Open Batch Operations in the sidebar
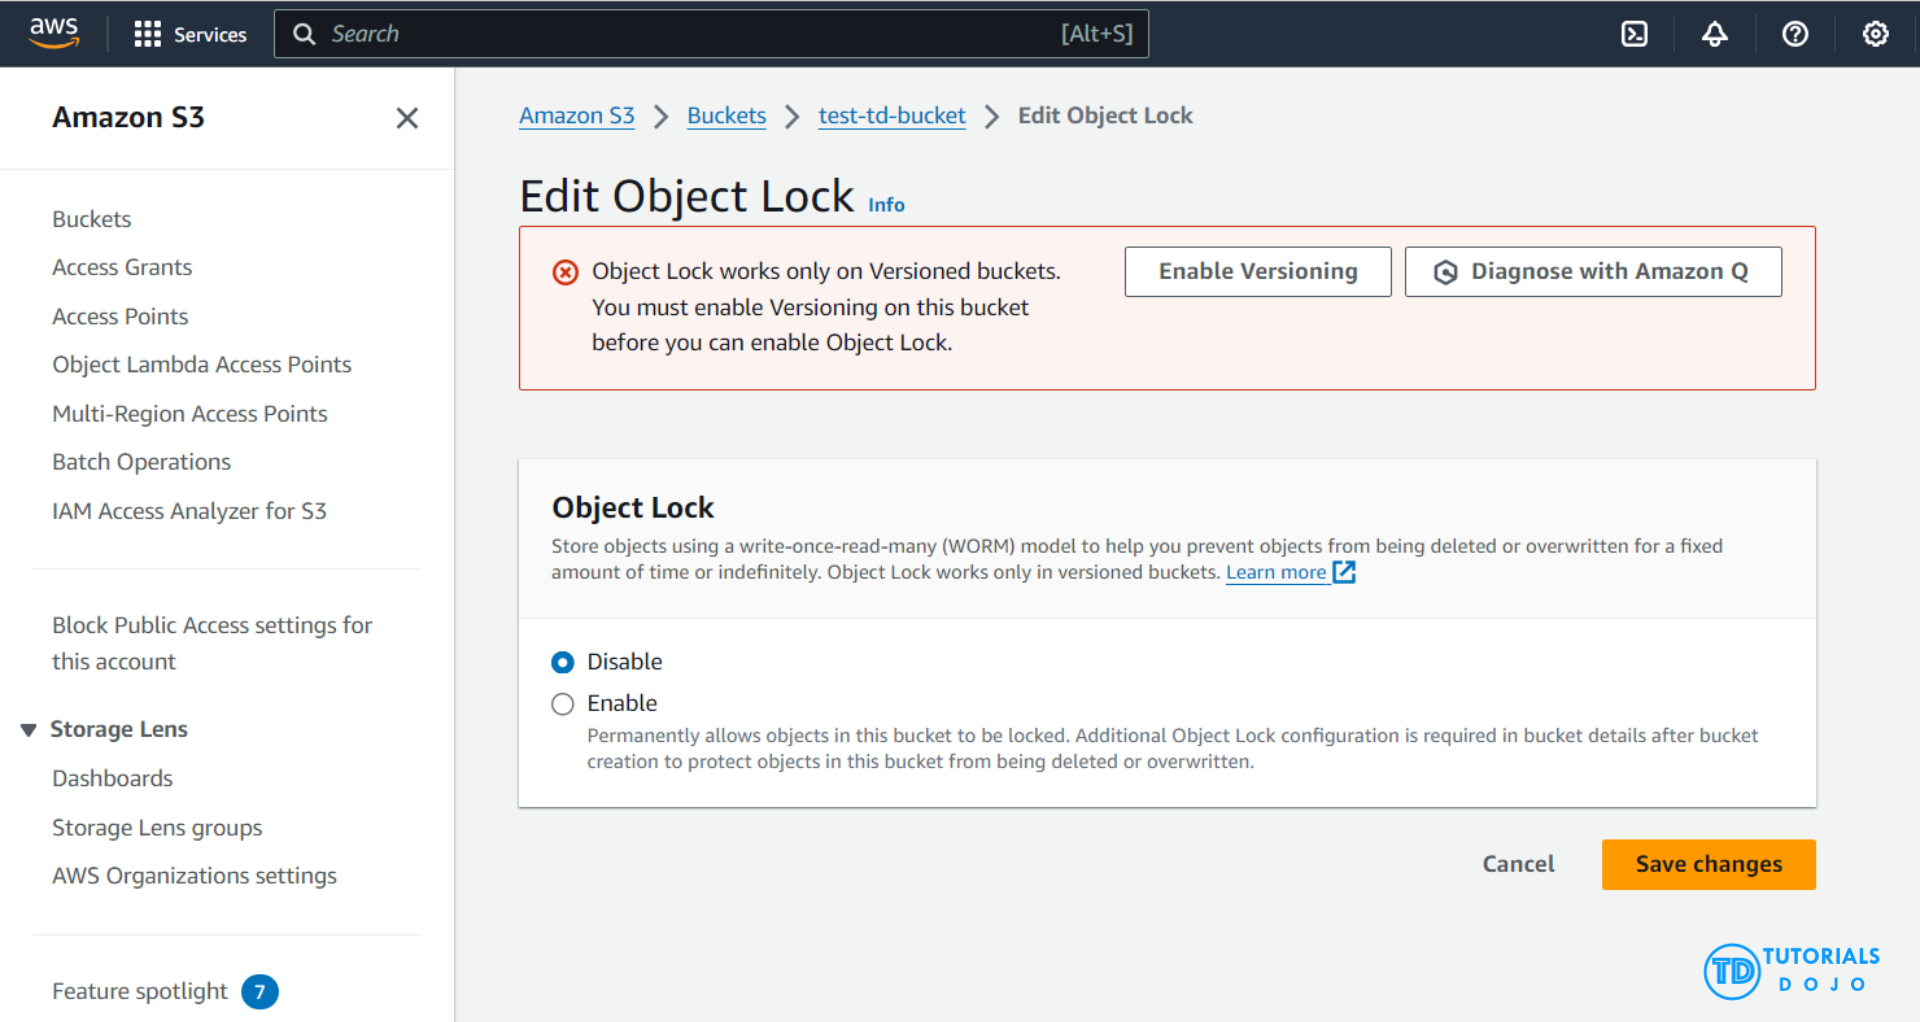The height and width of the screenshot is (1022, 1920). (x=141, y=462)
